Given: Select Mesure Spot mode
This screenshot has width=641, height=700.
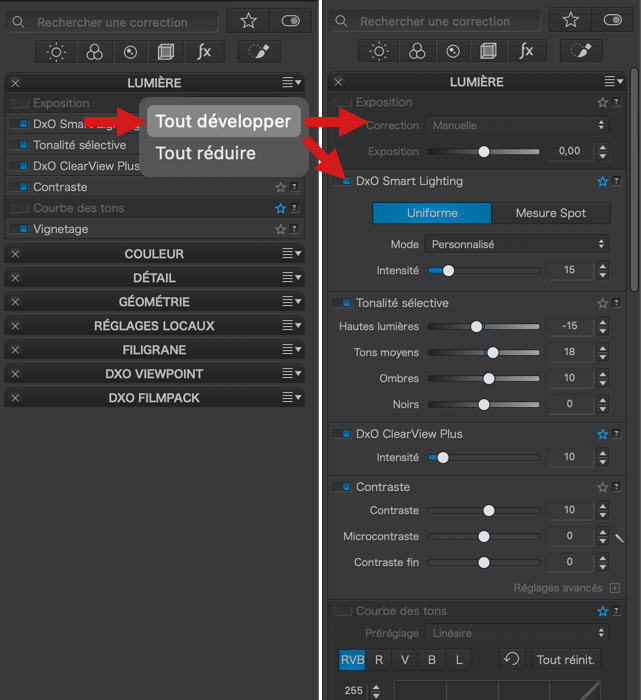Looking at the screenshot, I should [x=551, y=213].
